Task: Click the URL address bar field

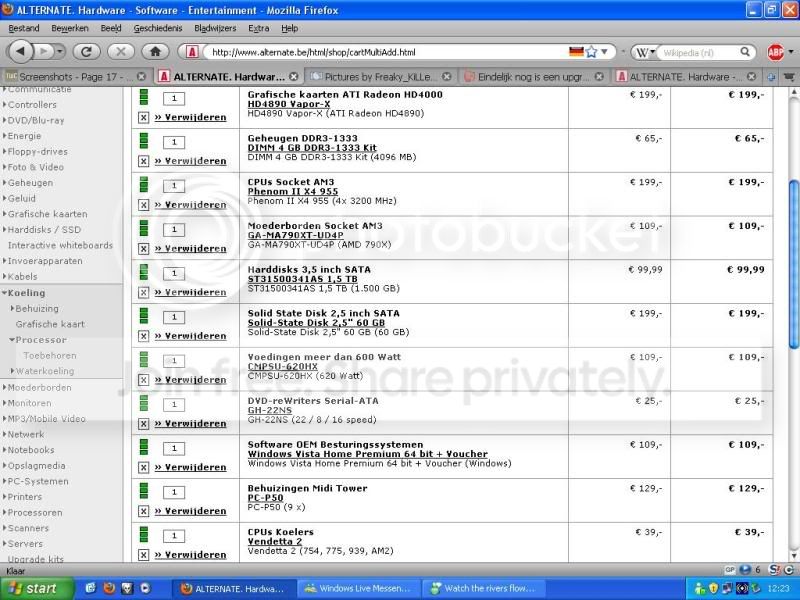Action: tap(388, 52)
